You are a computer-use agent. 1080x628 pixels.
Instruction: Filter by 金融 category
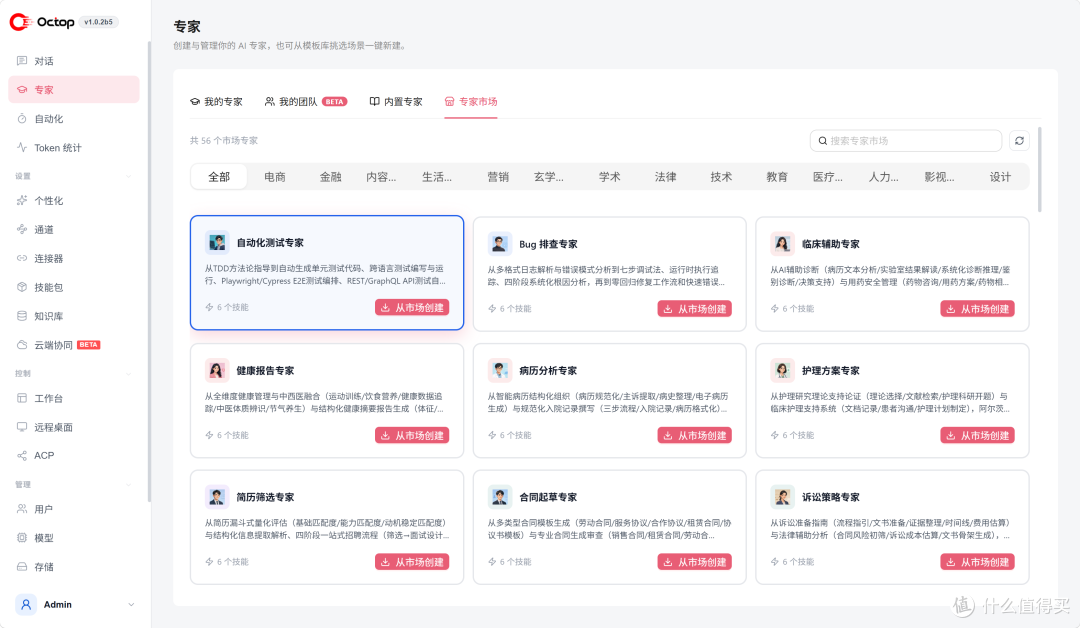pyautogui.click(x=331, y=177)
